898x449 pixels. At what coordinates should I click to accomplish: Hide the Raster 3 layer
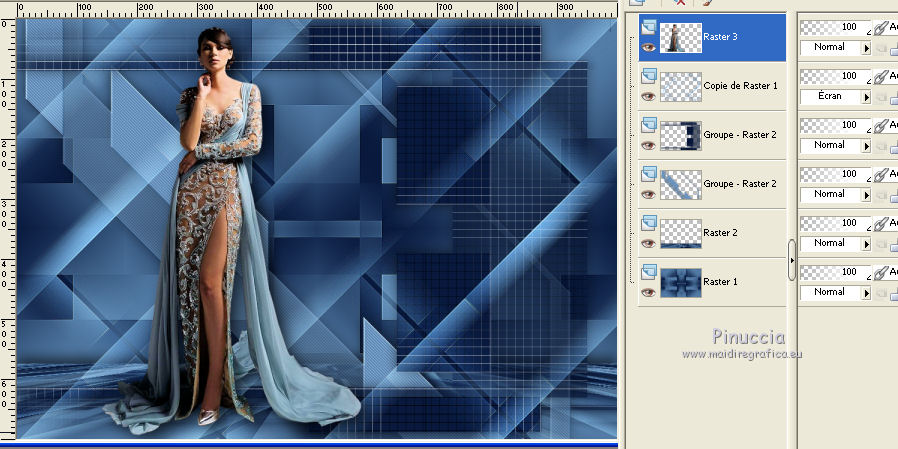click(x=648, y=48)
